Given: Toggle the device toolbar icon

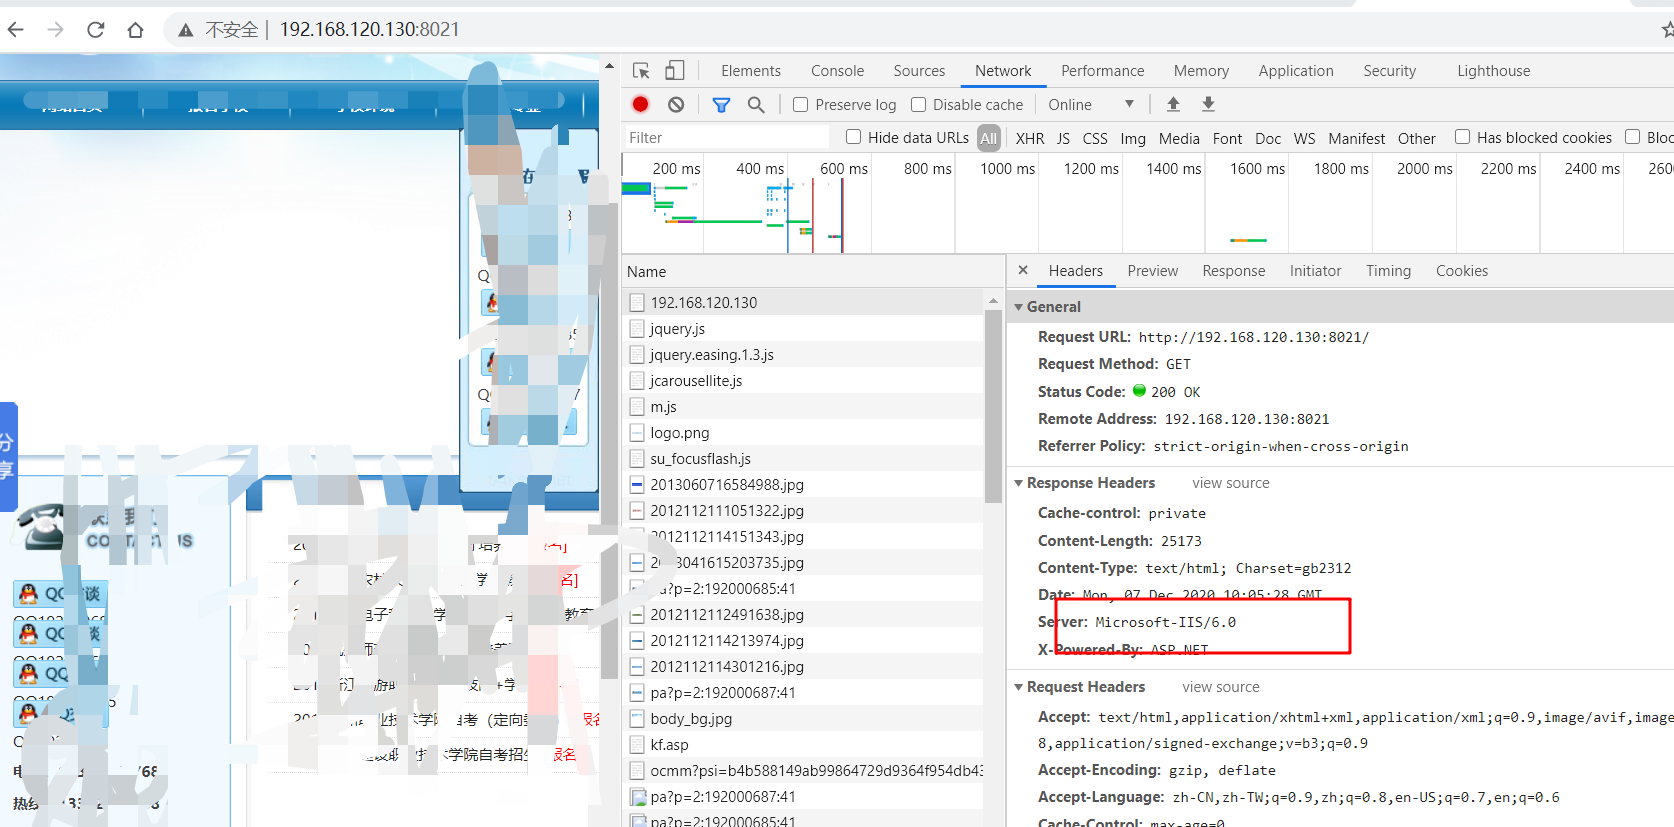Looking at the screenshot, I should [x=675, y=71].
